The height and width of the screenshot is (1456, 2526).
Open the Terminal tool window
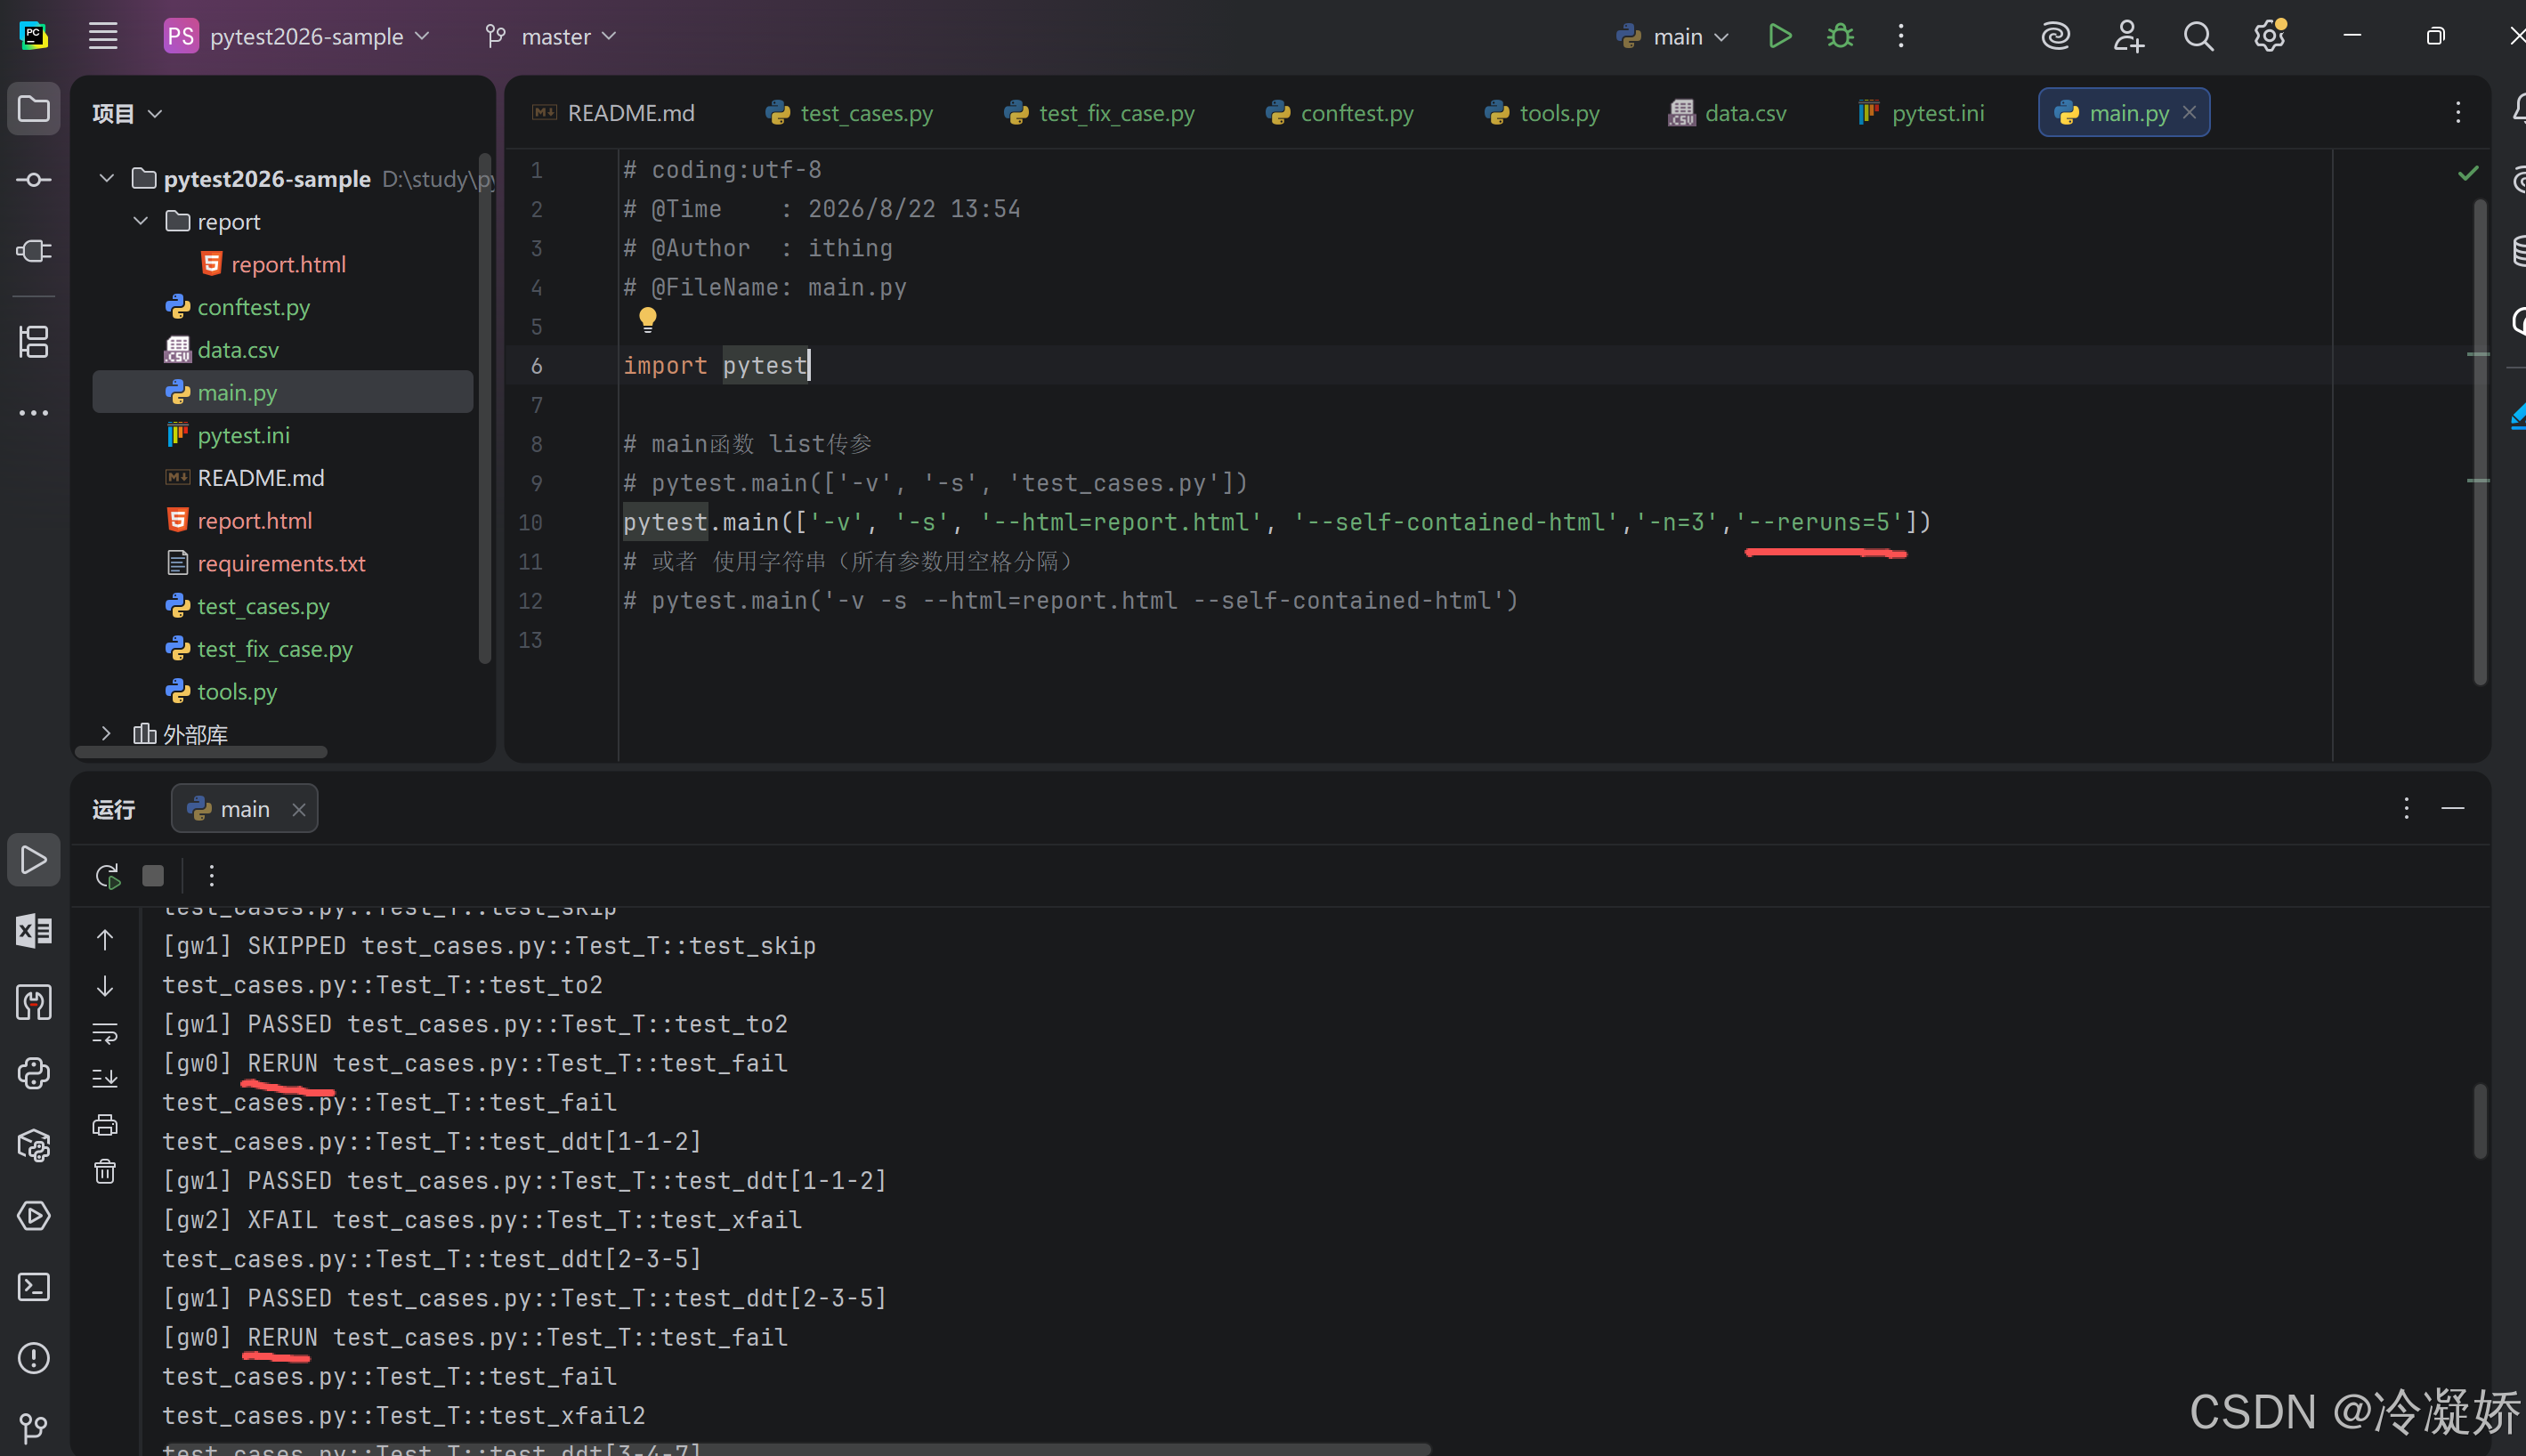click(34, 1287)
